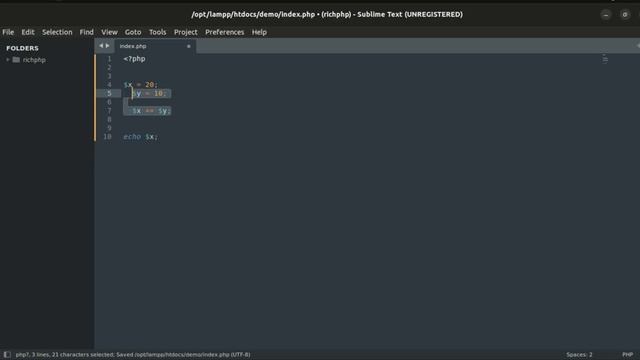Open the Goto menu
Image resolution: width=640 pixels, height=360 pixels.
point(133,32)
